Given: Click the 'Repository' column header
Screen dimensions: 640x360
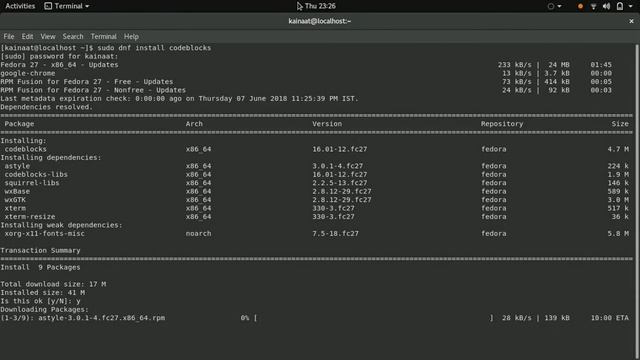Looking at the screenshot, I should click(502, 124).
